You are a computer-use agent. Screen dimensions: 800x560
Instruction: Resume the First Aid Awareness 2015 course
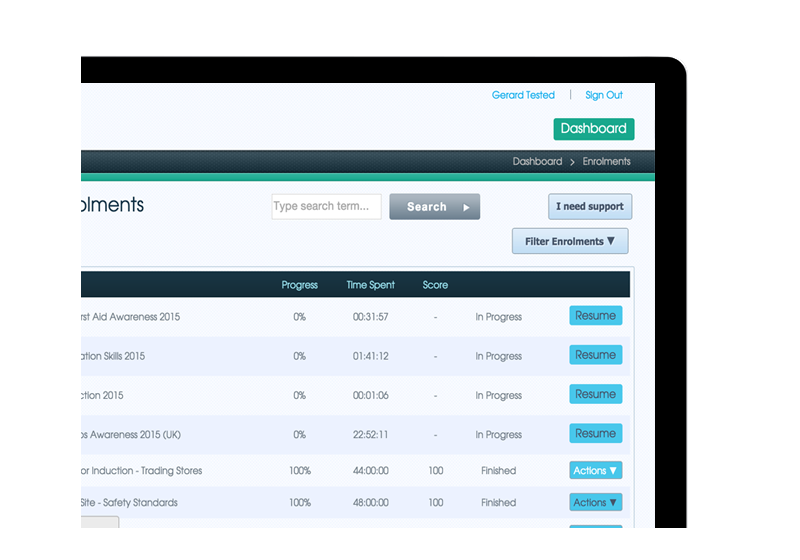click(595, 316)
